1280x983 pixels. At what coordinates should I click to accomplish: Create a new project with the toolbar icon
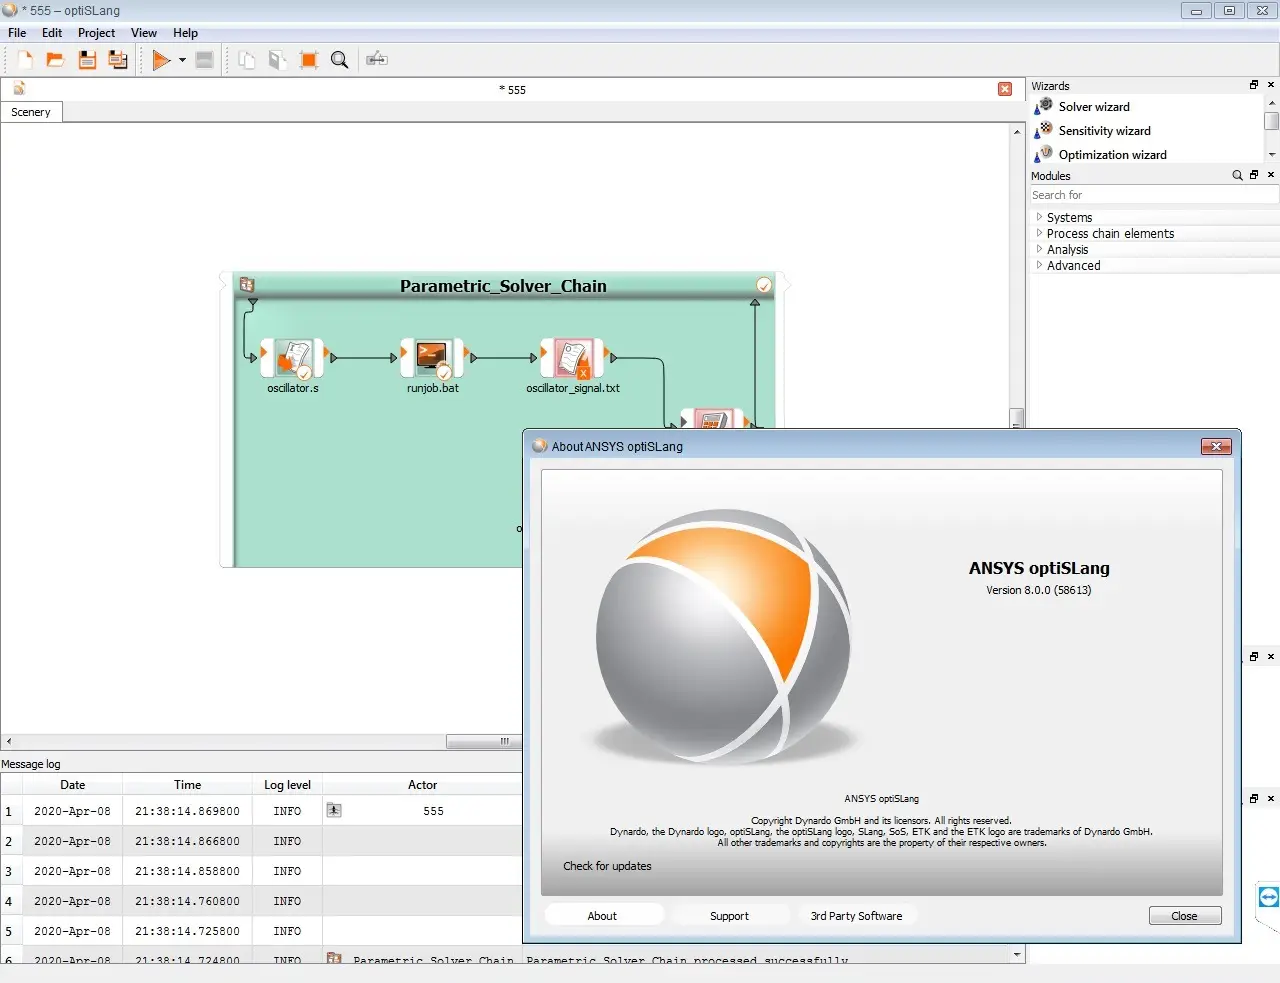point(25,60)
